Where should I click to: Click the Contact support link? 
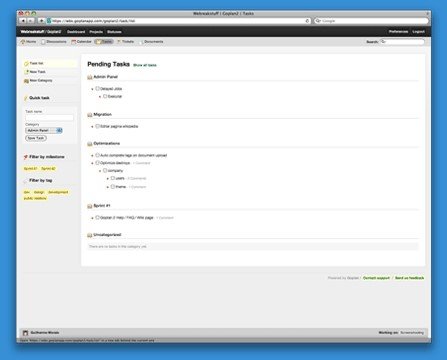click(376, 278)
